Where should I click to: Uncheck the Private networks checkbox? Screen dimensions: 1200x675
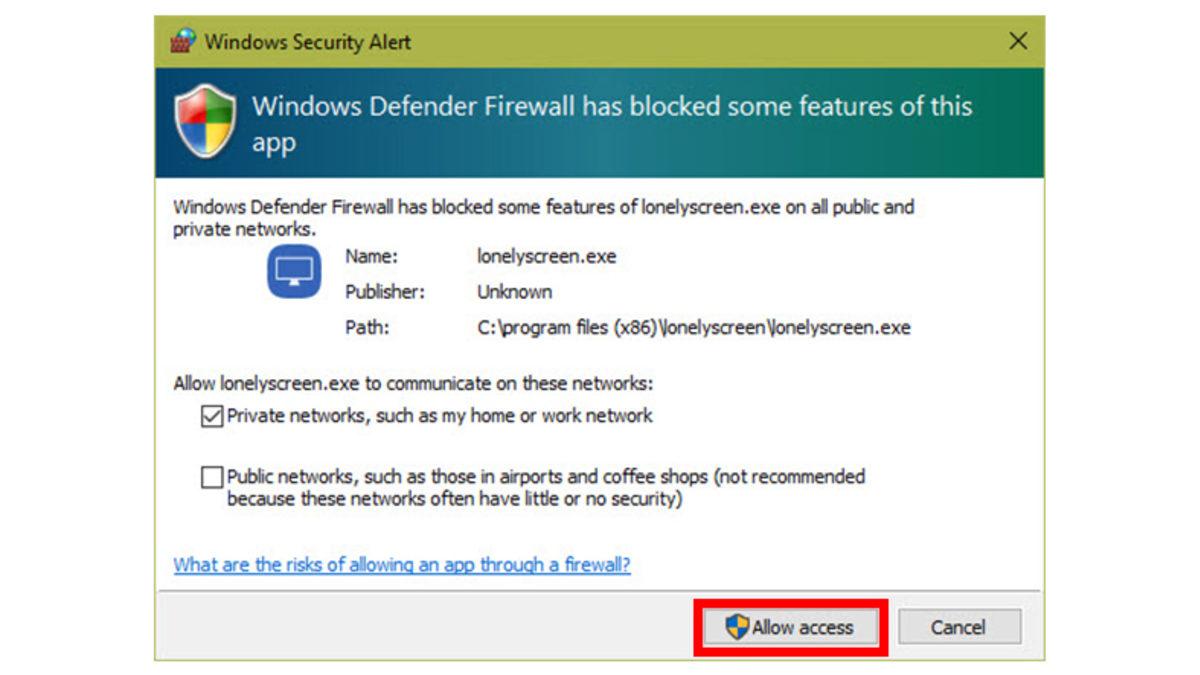coord(211,416)
